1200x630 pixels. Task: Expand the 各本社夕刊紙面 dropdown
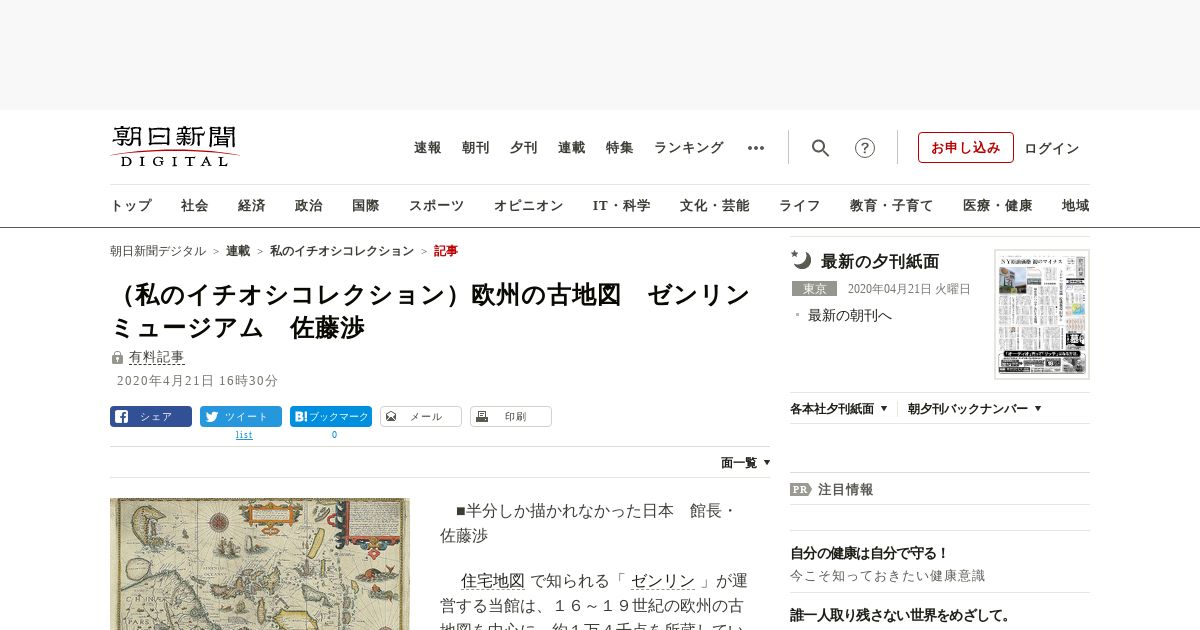tap(839, 409)
